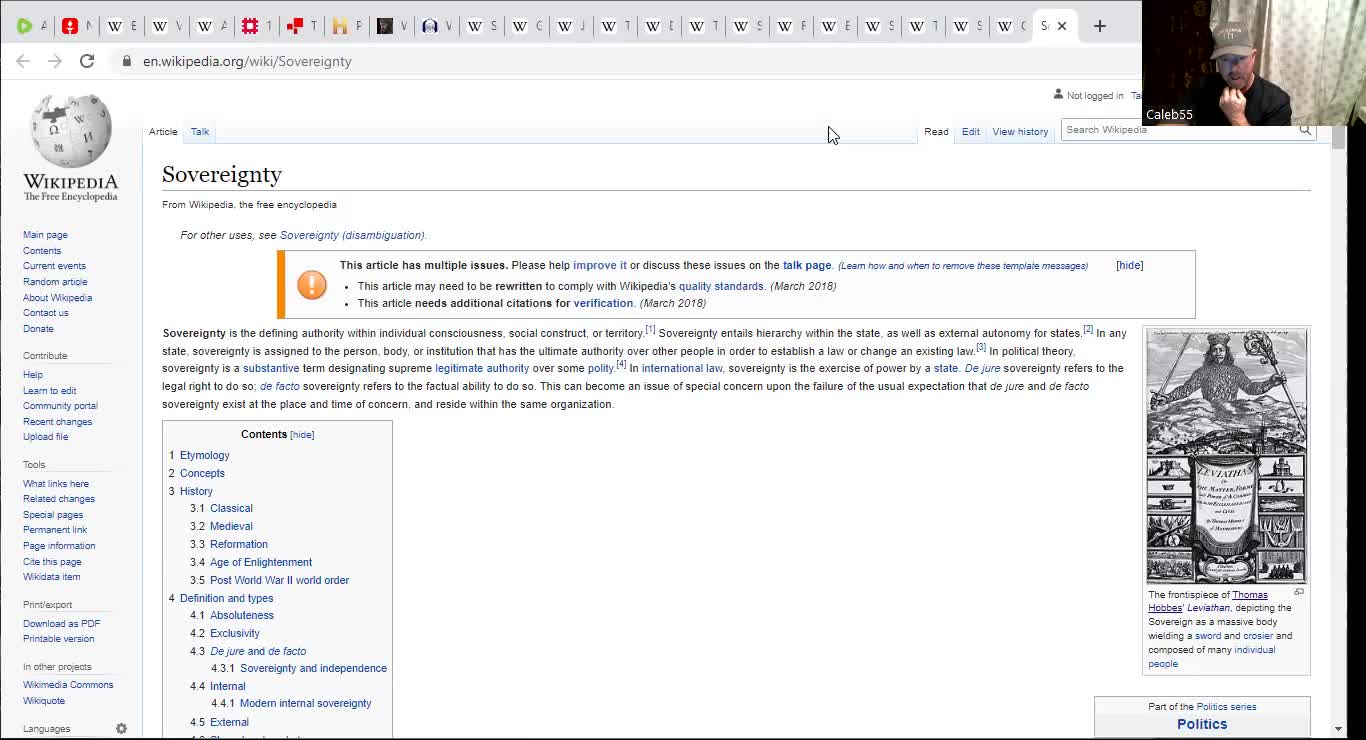Open the Sovereignty (disambiguation) link
The image size is (1366, 740).
pyautogui.click(x=352, y=235)
